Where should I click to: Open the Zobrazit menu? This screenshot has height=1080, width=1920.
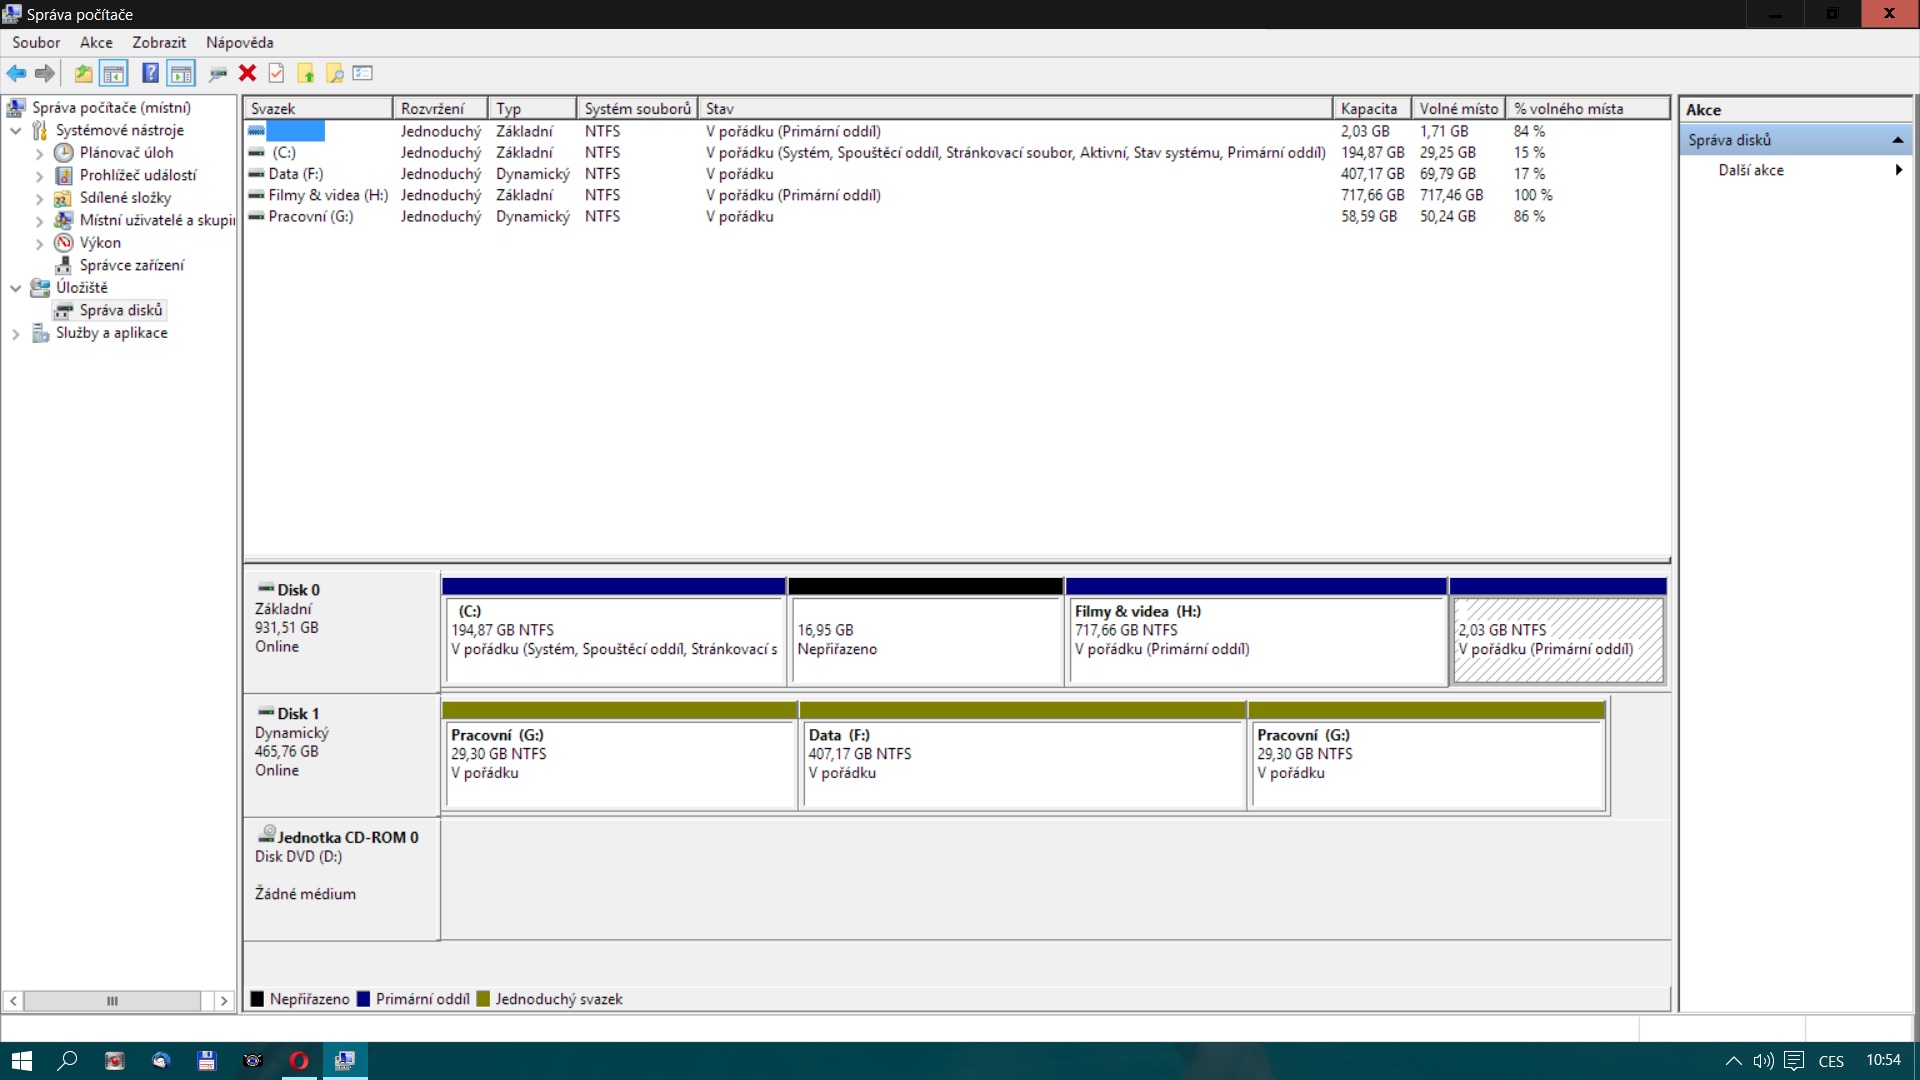159,42
